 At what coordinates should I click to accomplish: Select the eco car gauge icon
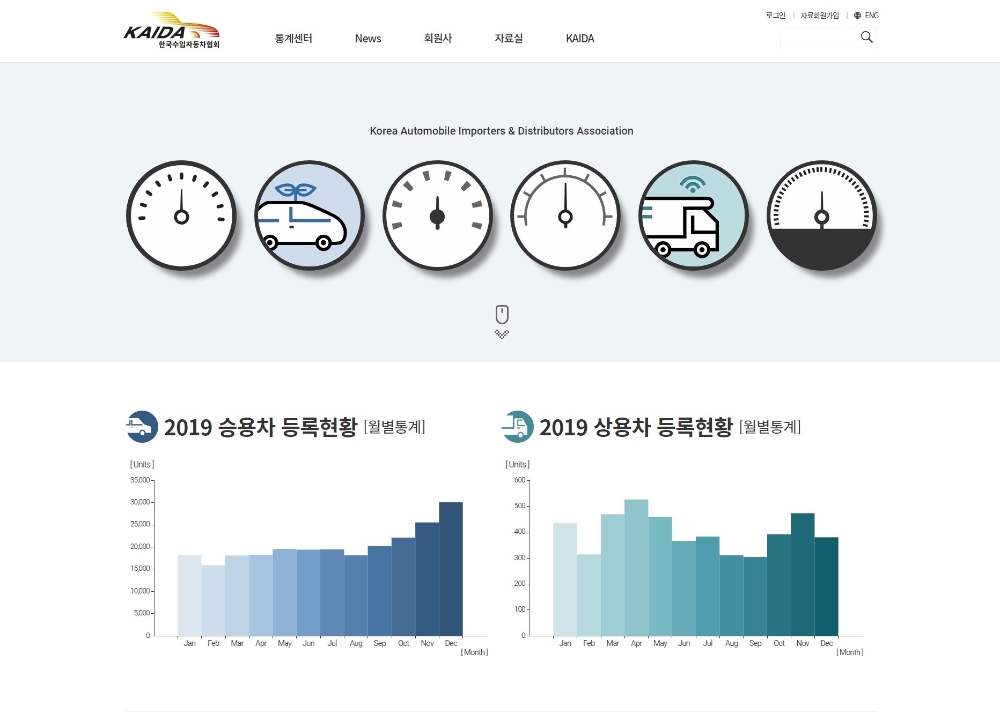click(309, 215)
